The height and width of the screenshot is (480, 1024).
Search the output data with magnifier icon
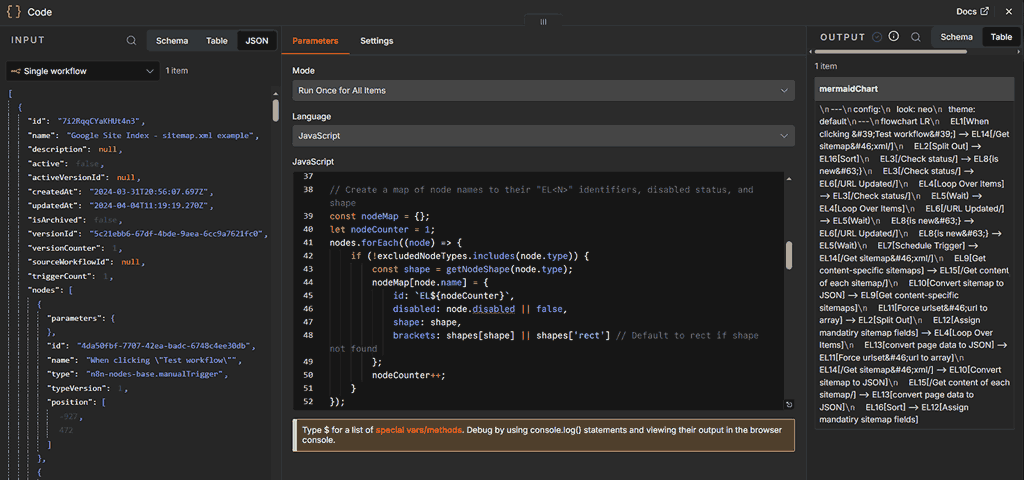coord(916,37)
